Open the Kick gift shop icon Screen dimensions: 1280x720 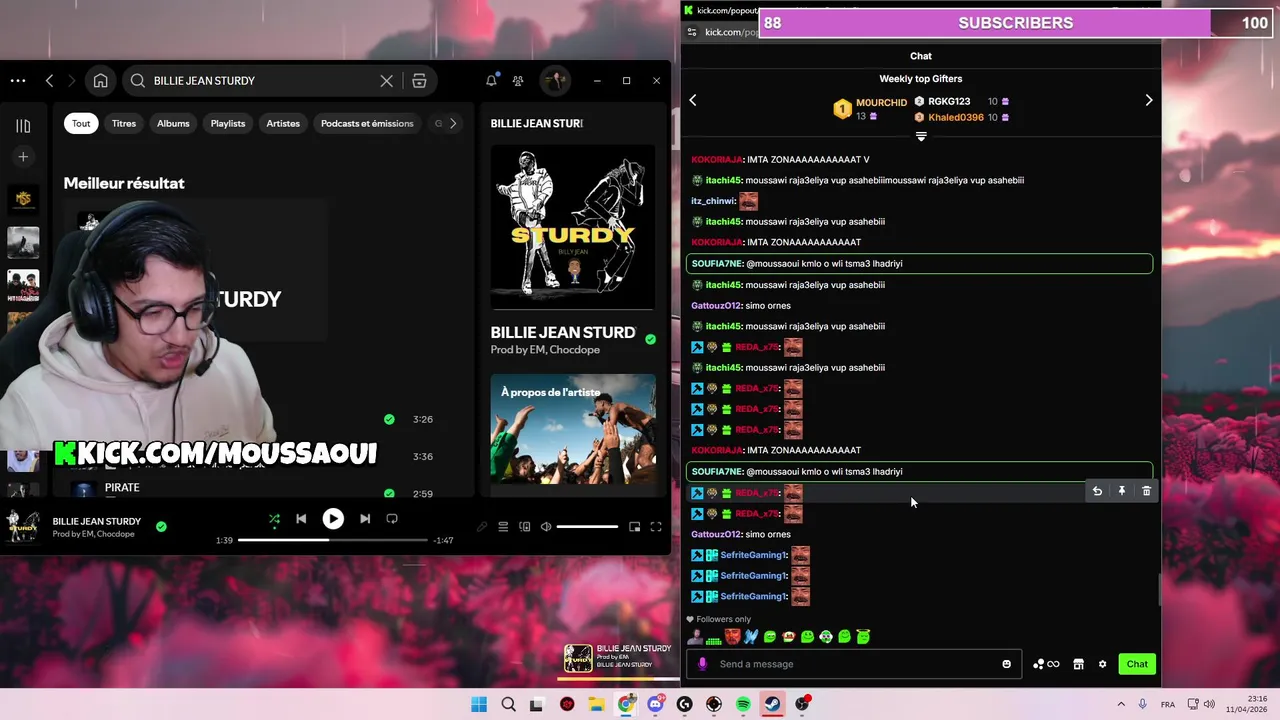pos(1078,664)
